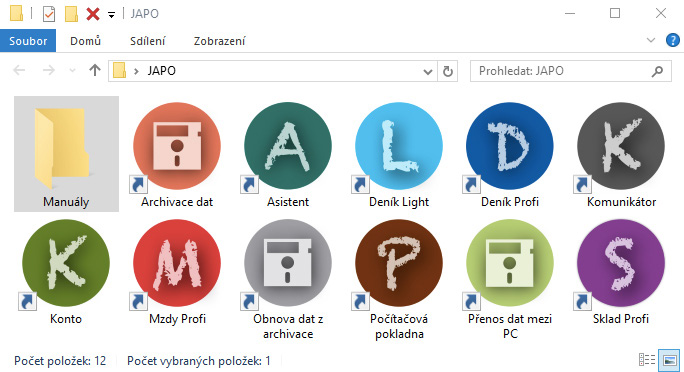This screenshot has width=684, height=372.
Task: Go back with the left arrow
Action: pyautogui.click(x=19, y=70)
